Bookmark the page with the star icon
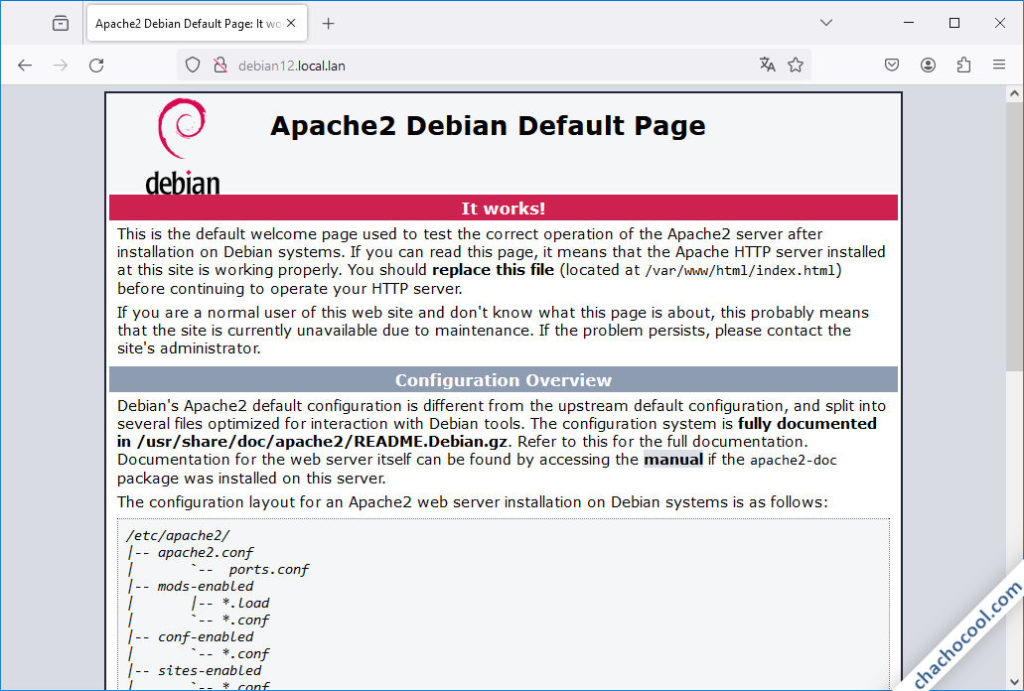The height and width of the screenshot is (691, 1024). click(x=796, y=64)
